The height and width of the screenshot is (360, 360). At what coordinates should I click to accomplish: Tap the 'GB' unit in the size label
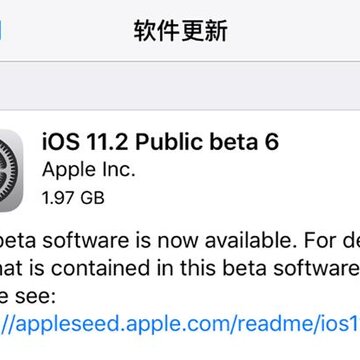[x=92, y=198]
